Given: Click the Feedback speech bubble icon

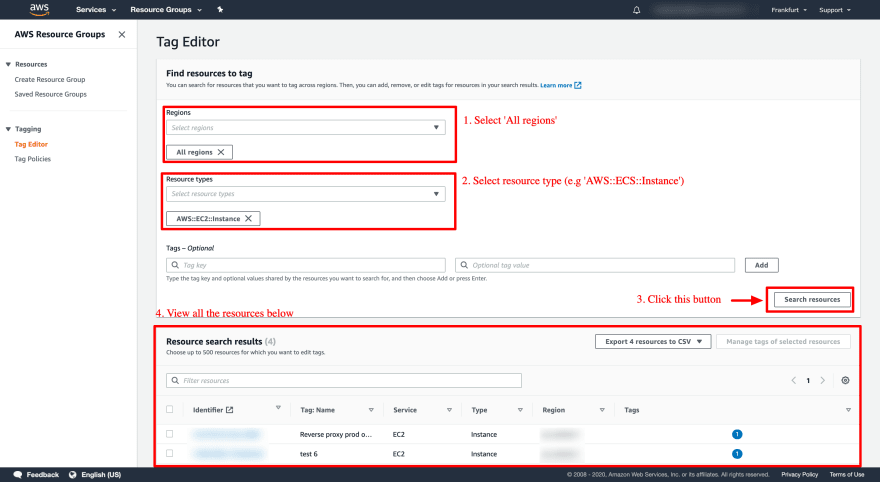Looking at the screenshot, I should 18,475.
